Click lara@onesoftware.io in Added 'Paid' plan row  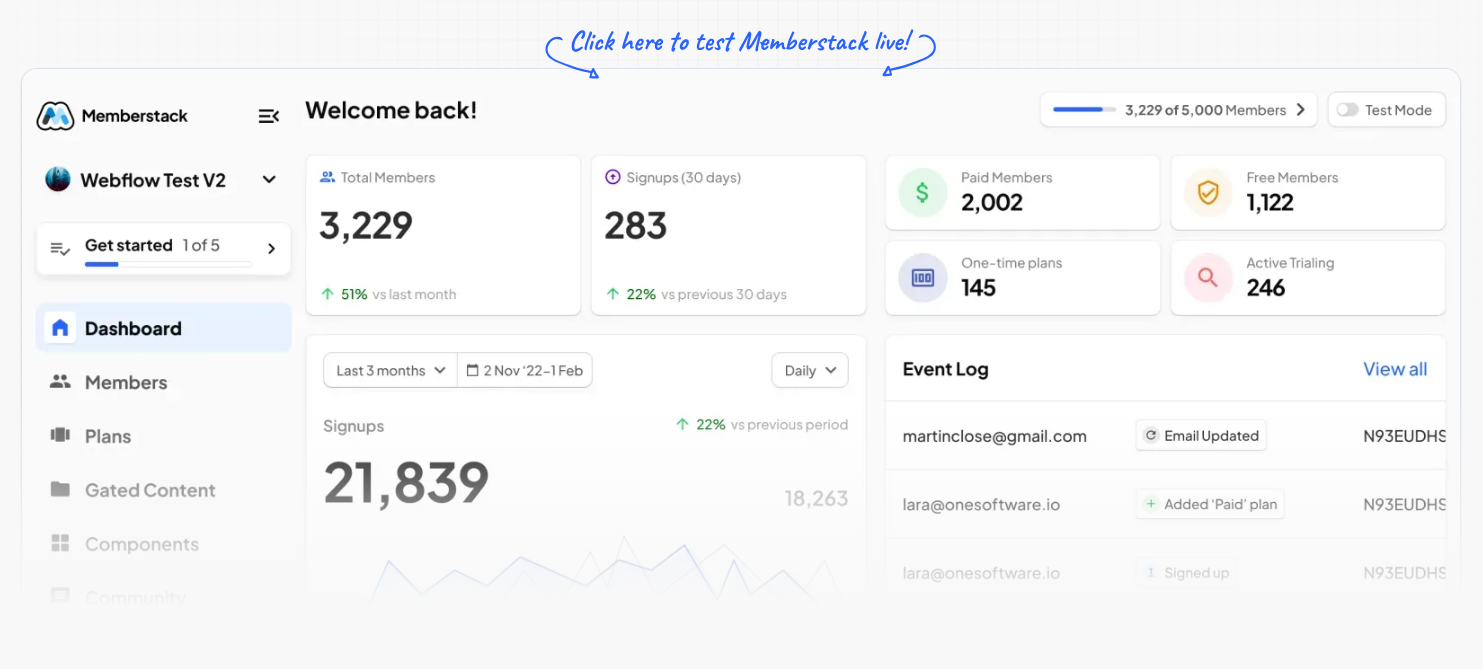coord(981,504)
